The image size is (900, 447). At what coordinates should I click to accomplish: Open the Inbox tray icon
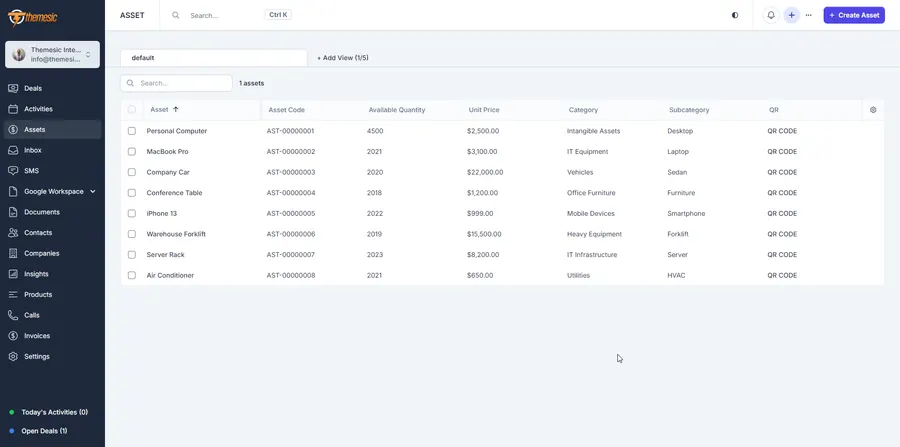coord(13,150)
